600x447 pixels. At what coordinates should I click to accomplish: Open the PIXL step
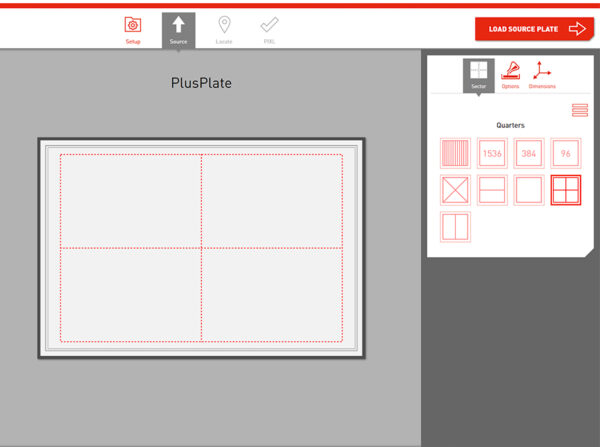coord(269,28)
